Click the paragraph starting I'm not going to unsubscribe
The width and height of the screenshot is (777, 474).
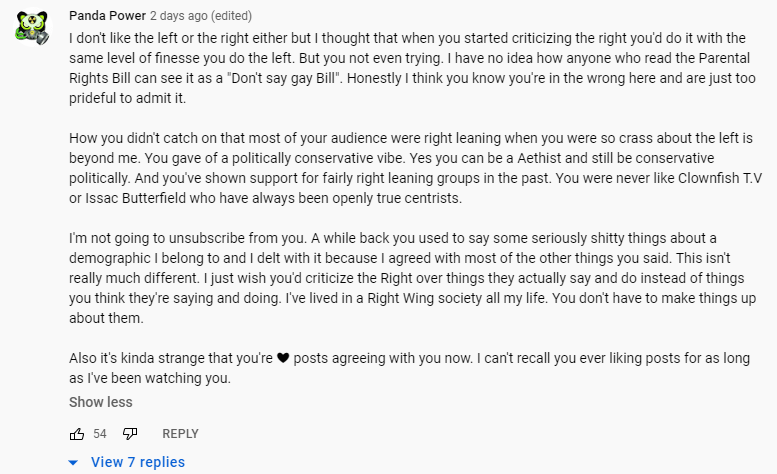click(412, 278)
